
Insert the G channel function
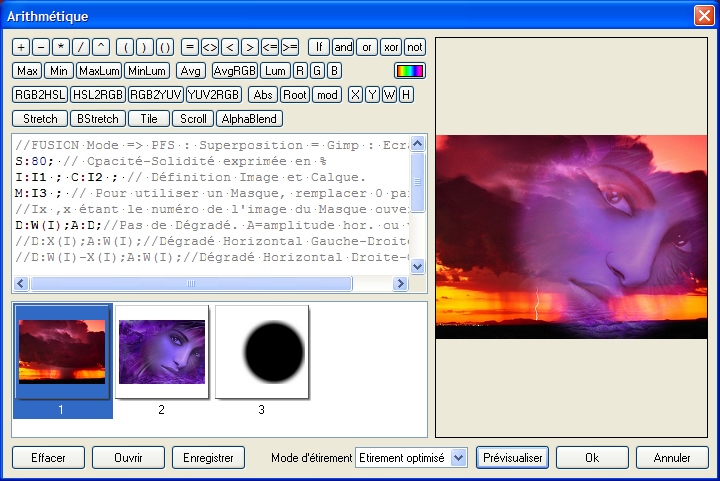[317, 71]
